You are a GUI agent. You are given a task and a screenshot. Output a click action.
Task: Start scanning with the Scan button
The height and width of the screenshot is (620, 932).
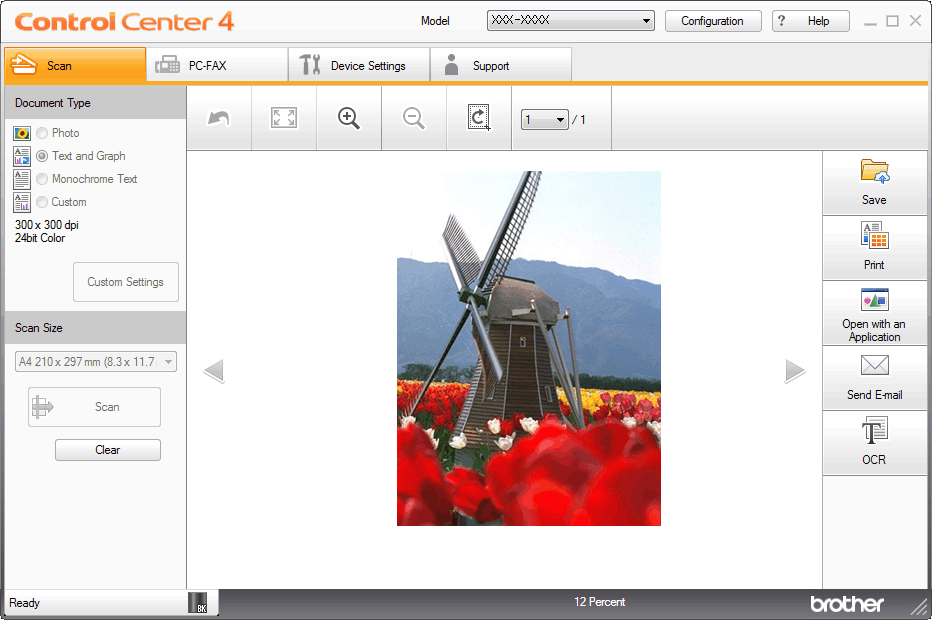[x=95, y=407]
